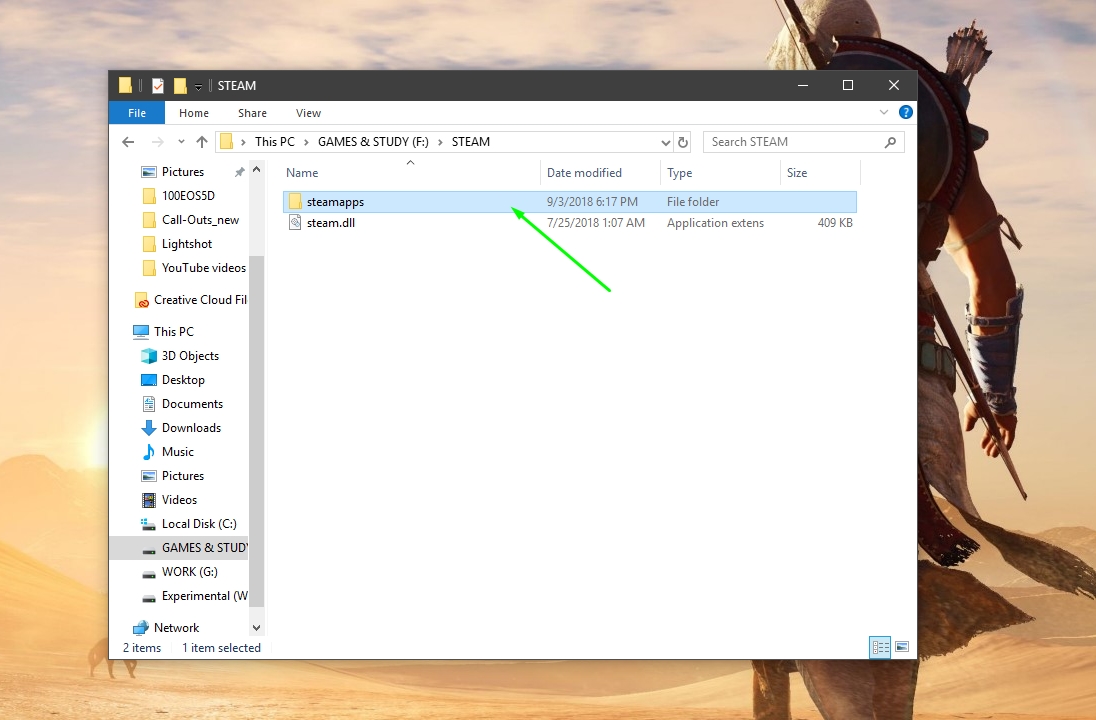
Task: Switch to Large icons view layout
Action: [x=902, y=647]
